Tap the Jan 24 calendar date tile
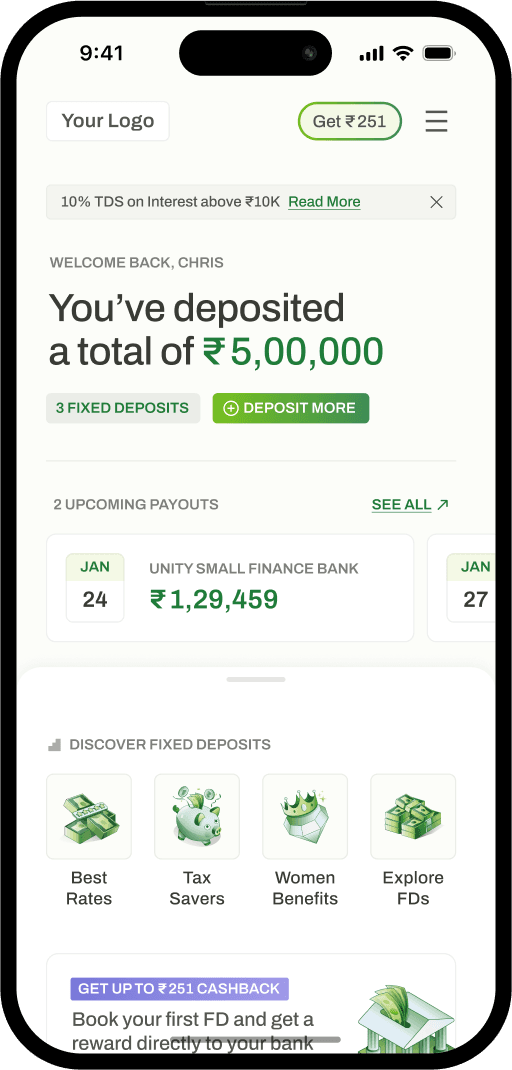Screen dimensions: 512x1070 [x=95, y=588]
